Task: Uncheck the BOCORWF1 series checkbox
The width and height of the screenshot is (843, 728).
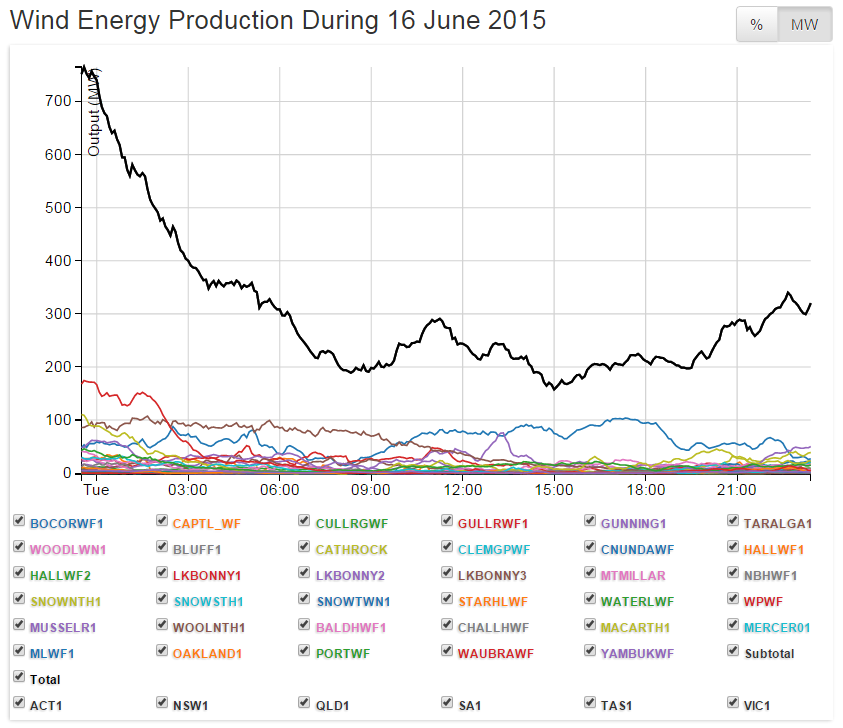Action: coord(19,522)
